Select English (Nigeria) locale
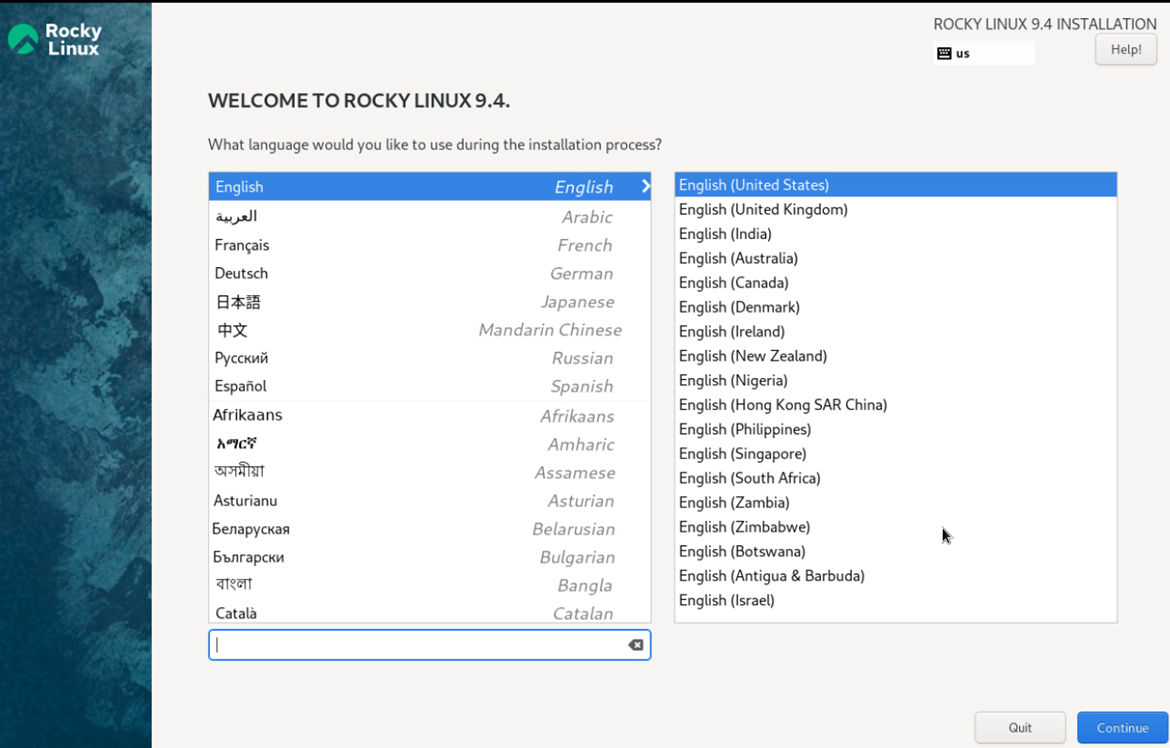This screenshot has height=748, width=1170. pyautogui.click(x=895, y=381)
